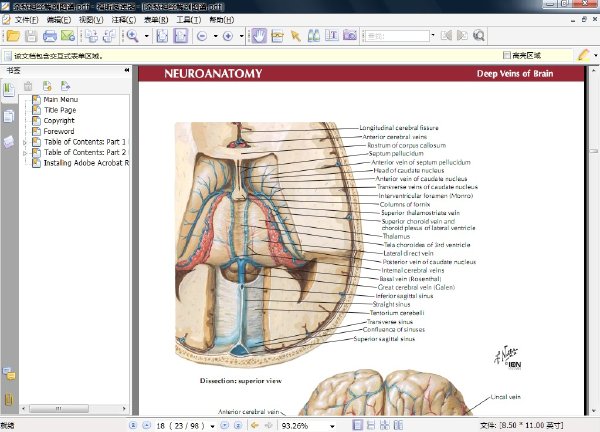
Task: Select the arrow annotation selection tool
Action: [x=295, y=36]
